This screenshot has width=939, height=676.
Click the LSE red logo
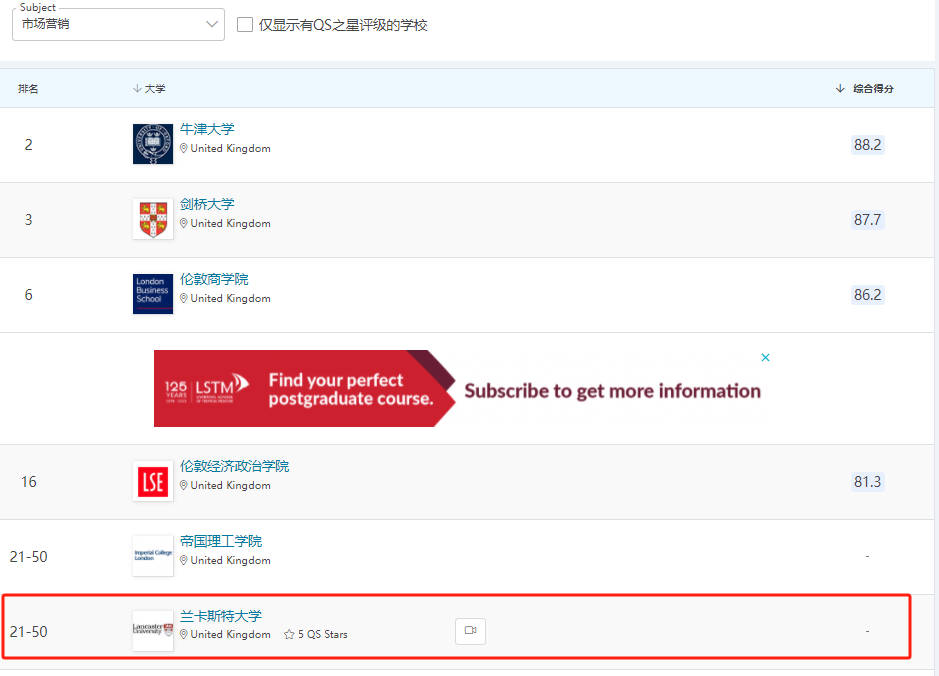click(x=152, y=480)
